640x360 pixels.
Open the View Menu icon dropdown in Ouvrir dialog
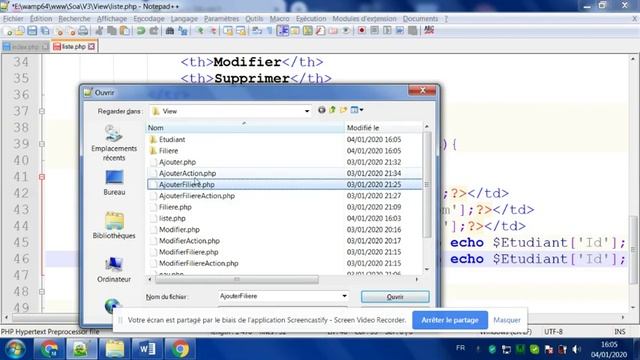[357, 110]
